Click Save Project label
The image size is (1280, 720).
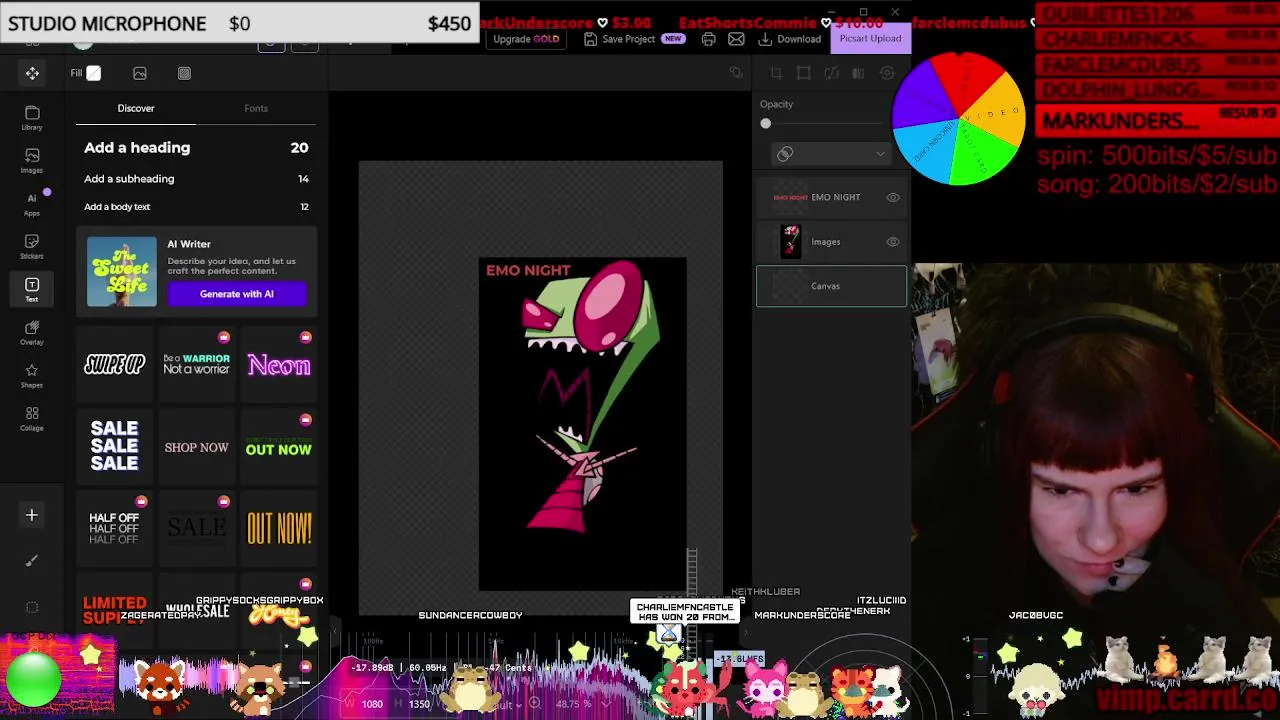(628, 39)
